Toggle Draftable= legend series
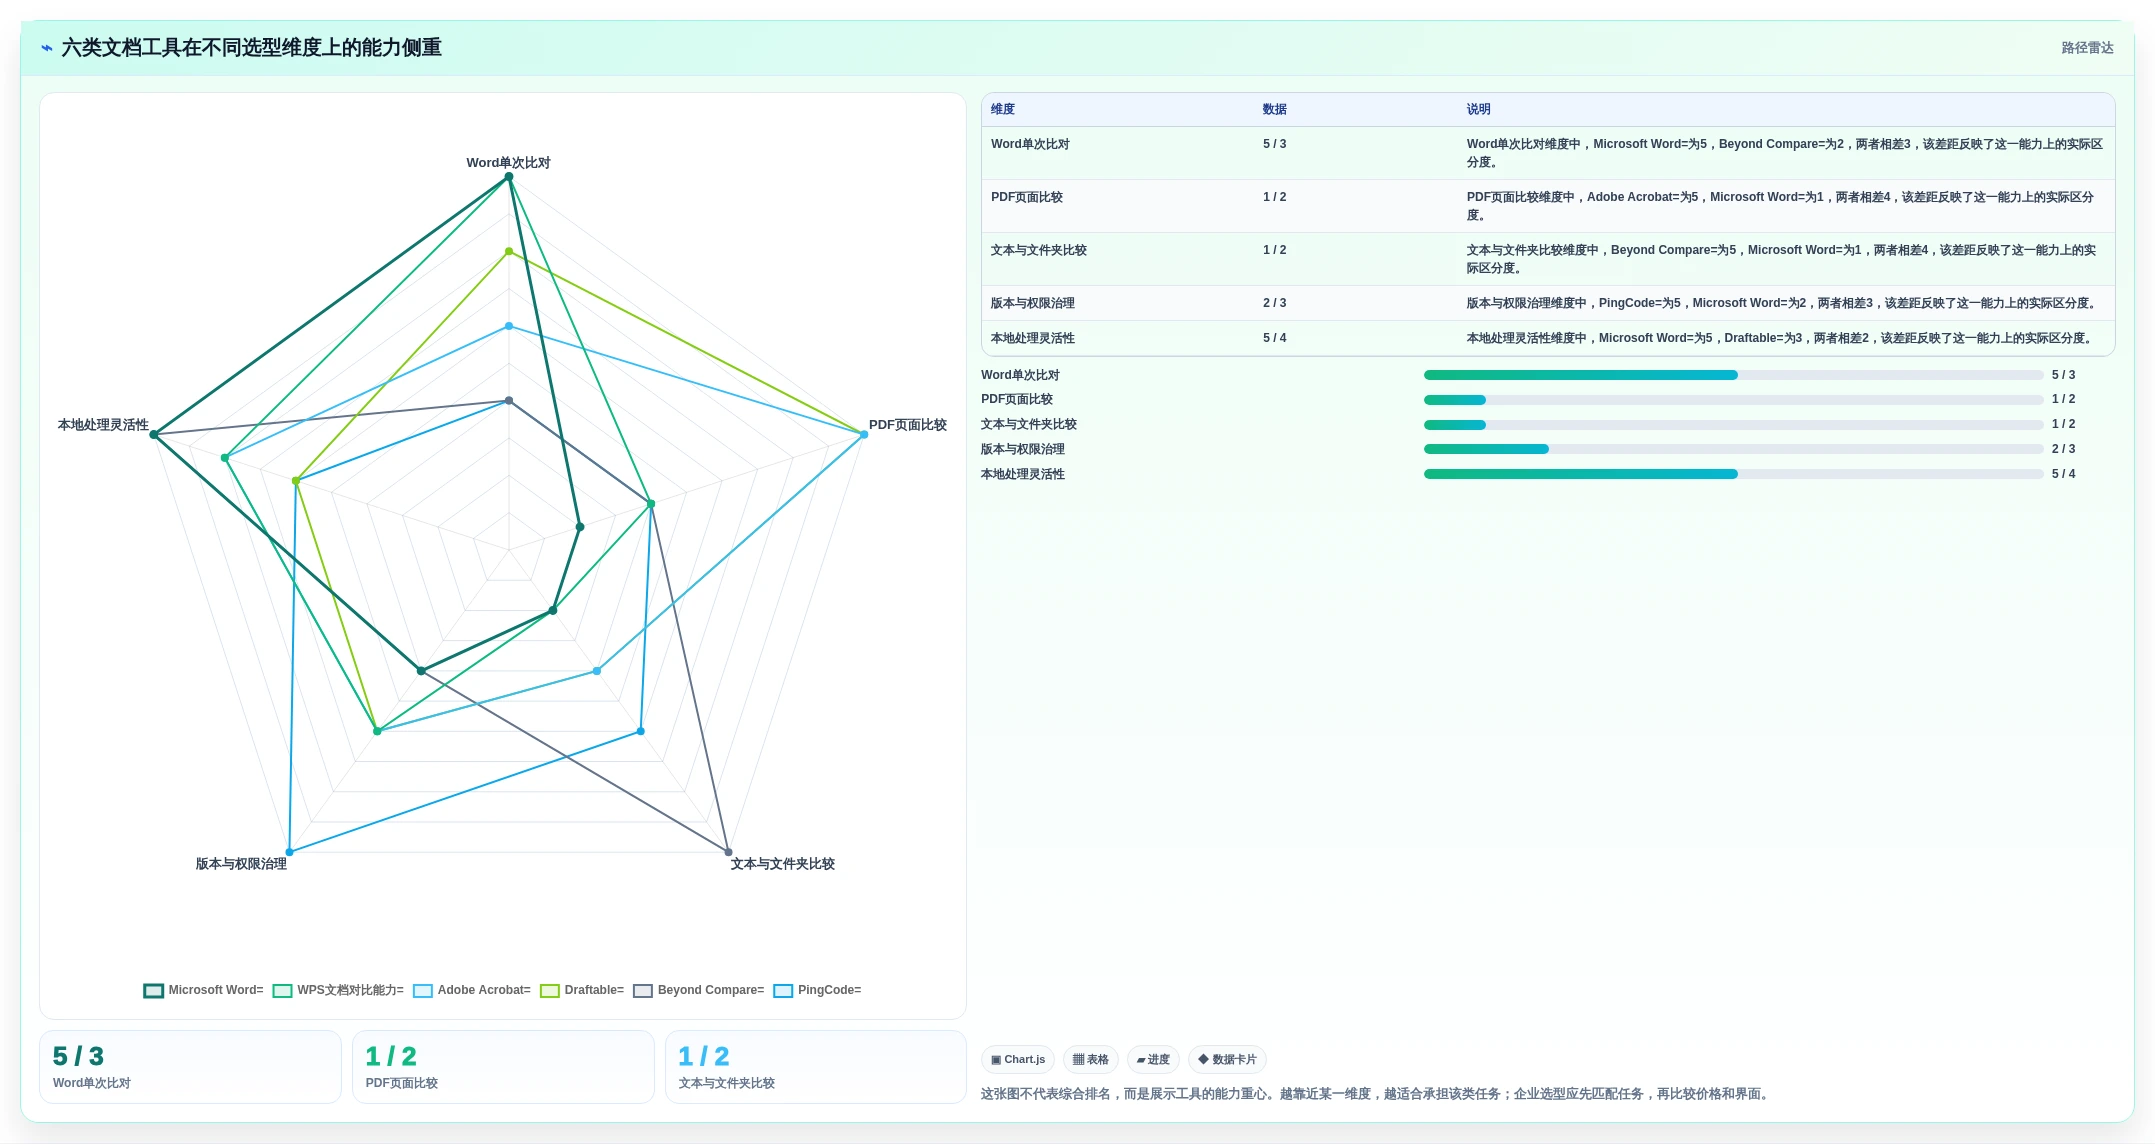The height and width of the screenshot is (1144, 2155). tap(582, 990)
